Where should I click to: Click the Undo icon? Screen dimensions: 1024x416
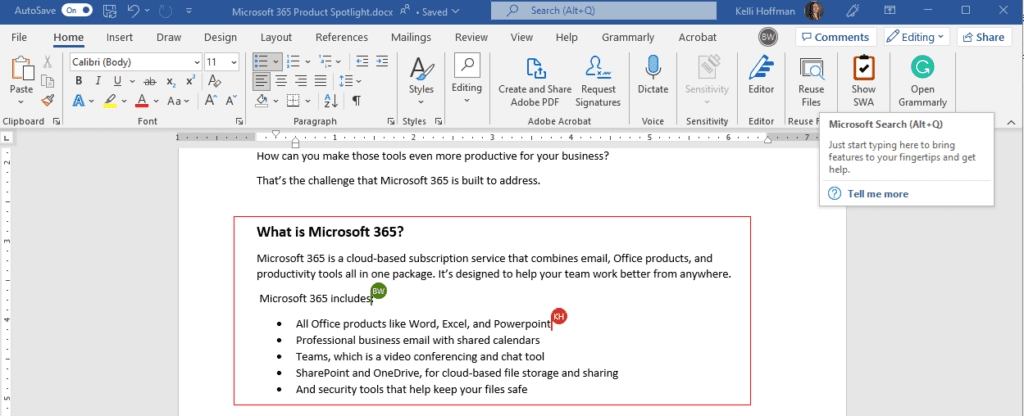pyautogui.click(x=133, y=10)
